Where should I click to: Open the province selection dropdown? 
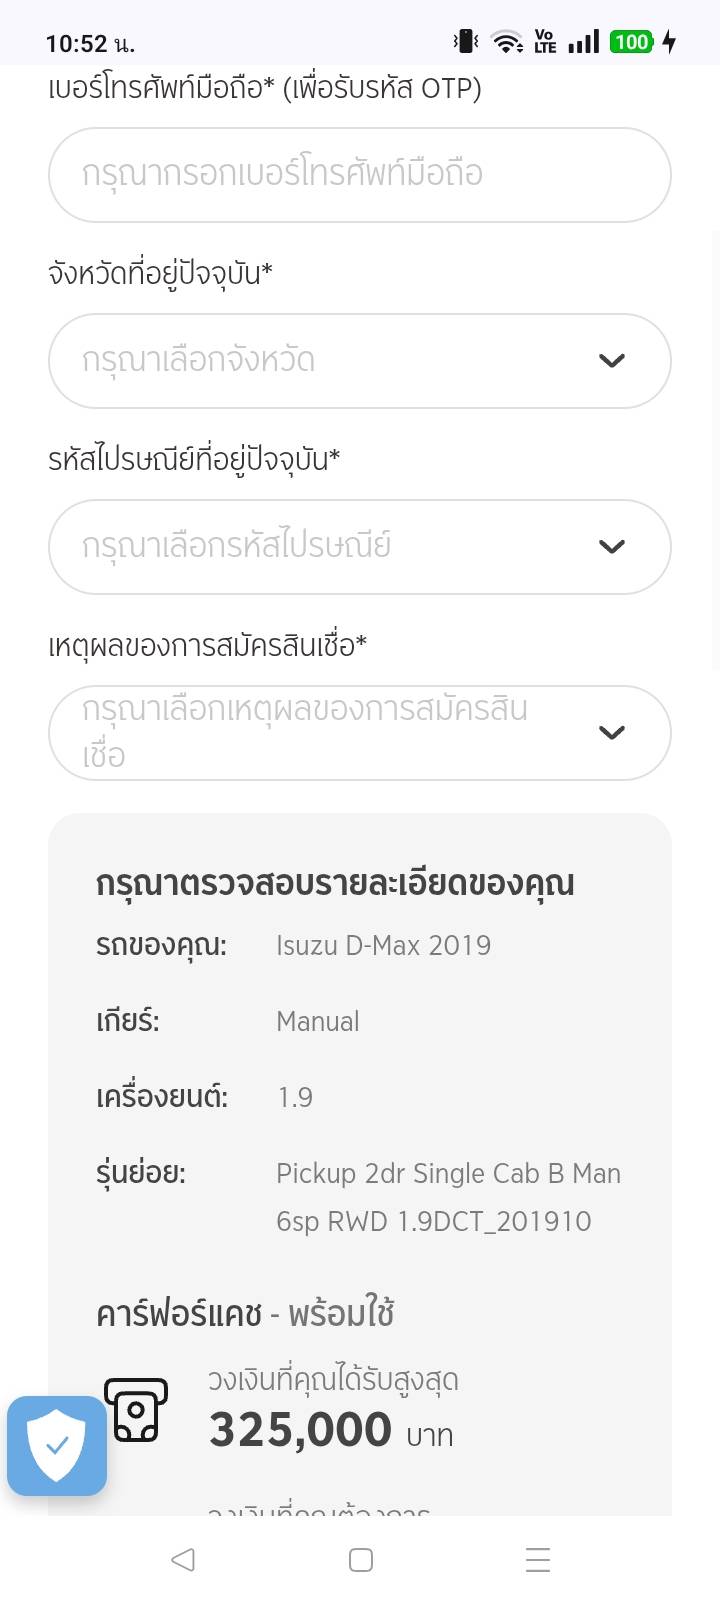[x=330, y=361]
